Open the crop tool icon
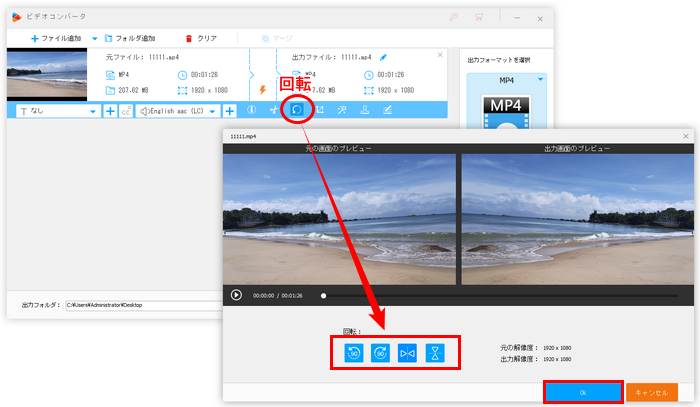700x407 pixels. pyautogui.click(x=320, y=110)
